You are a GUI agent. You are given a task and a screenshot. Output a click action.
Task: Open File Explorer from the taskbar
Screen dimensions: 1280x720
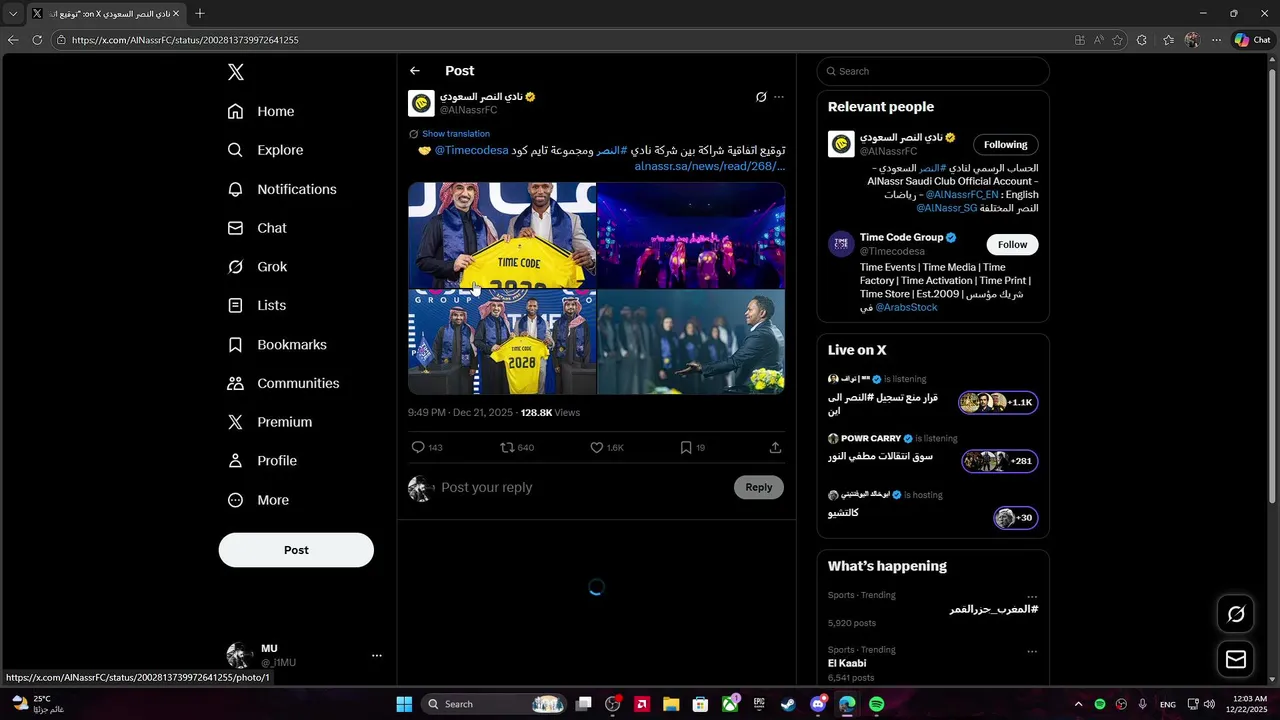pos(671,704)
